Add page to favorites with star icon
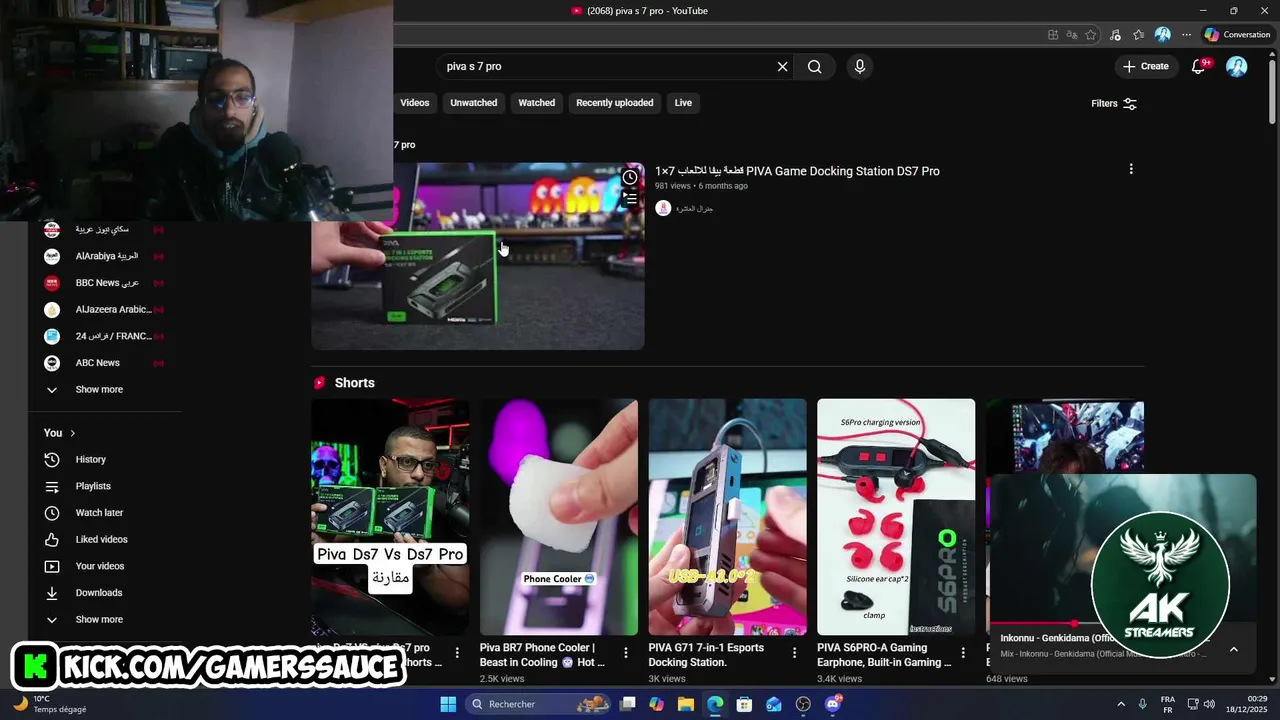 click(x=1091, y=35)
